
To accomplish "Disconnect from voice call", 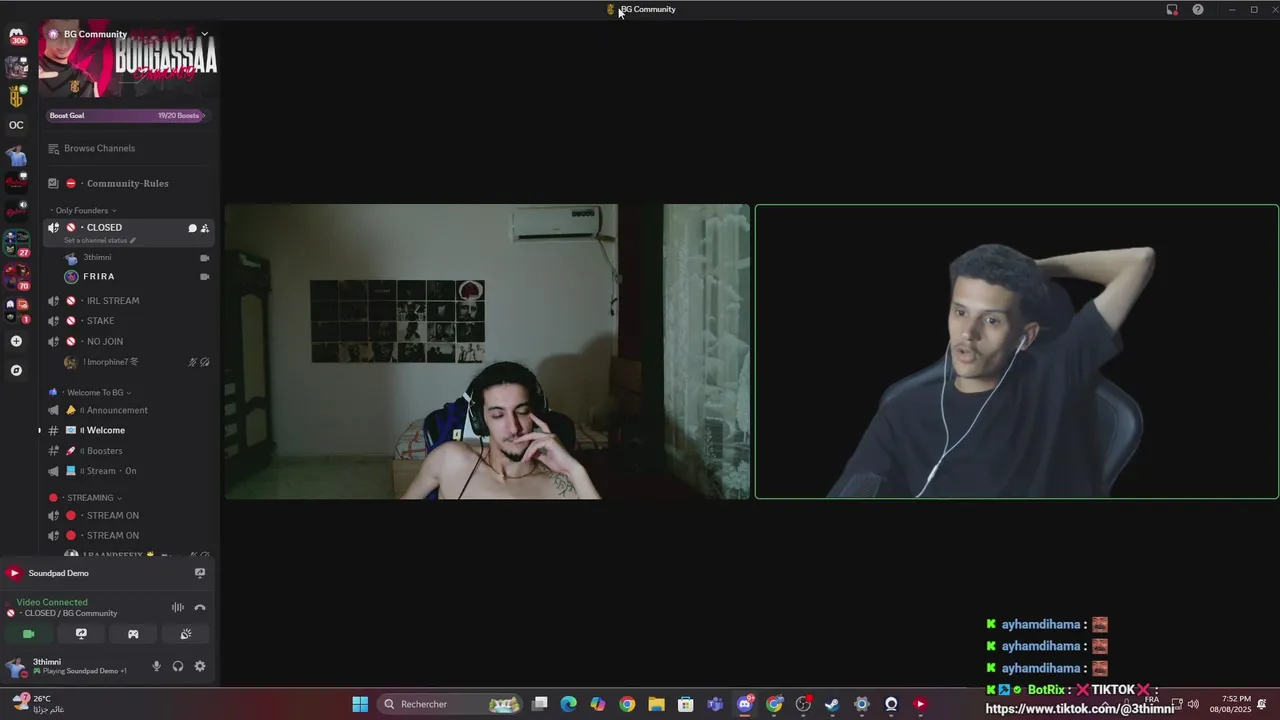I will [200, 607].
